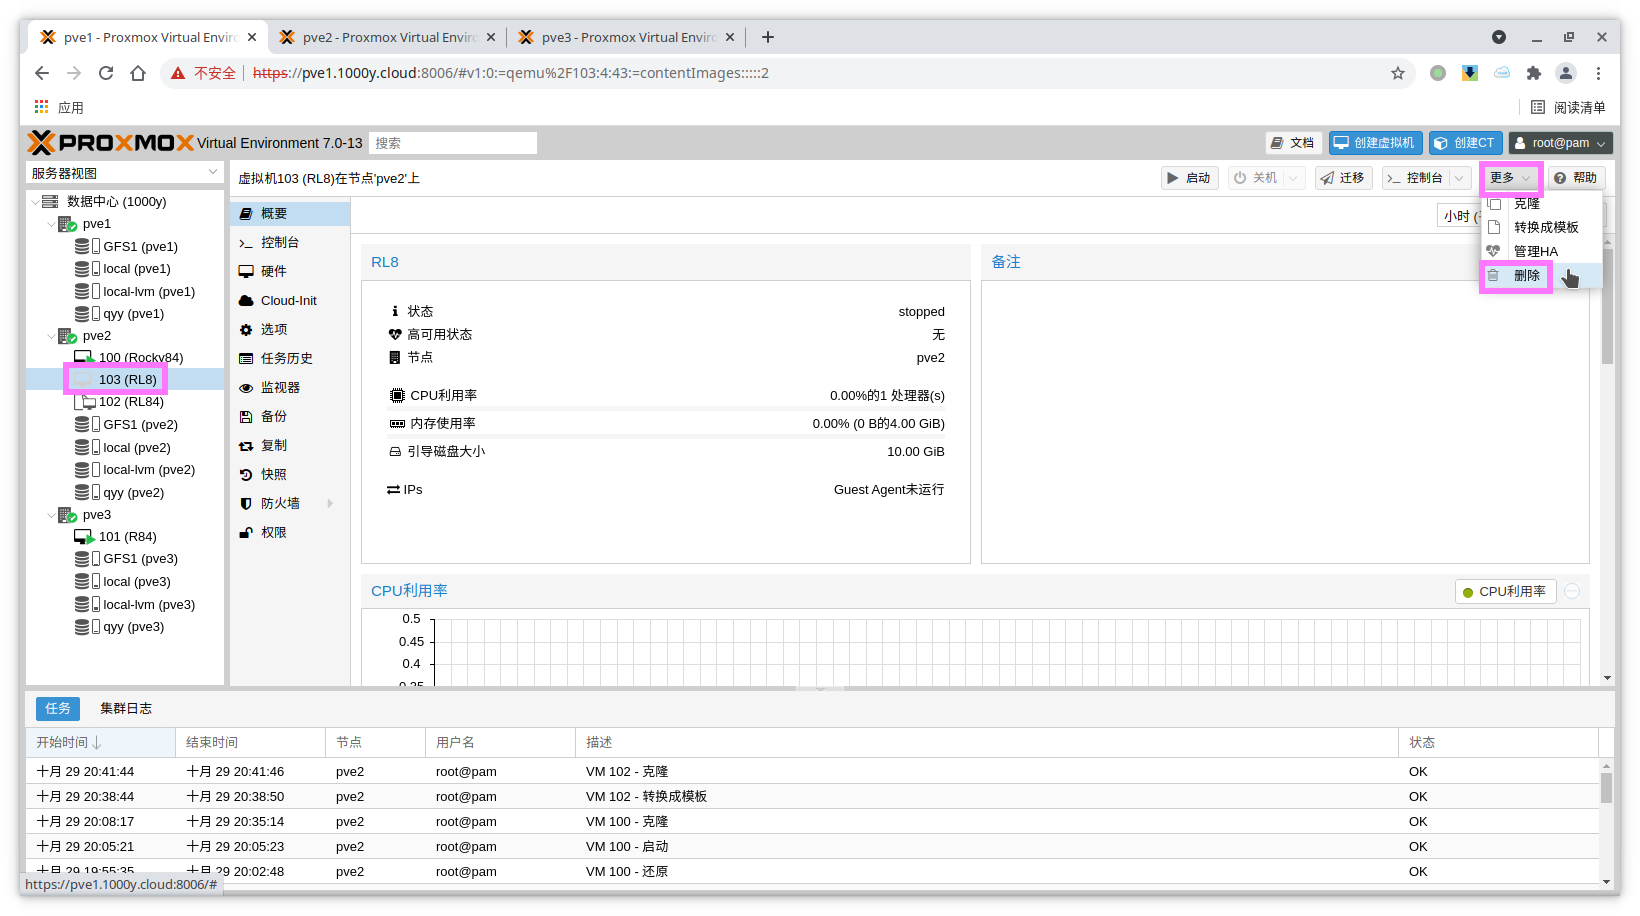This screenshot has height=916, width=1640.
Task: Open the 更多 (More) dropdown button
Action: 1510,178
